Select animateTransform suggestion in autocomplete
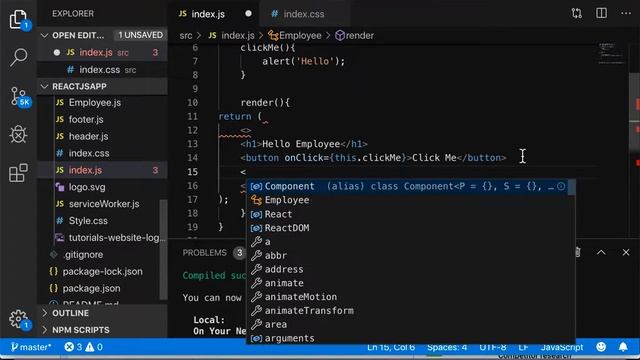Viewport: 640px width, 360px height. pos(410,311)
